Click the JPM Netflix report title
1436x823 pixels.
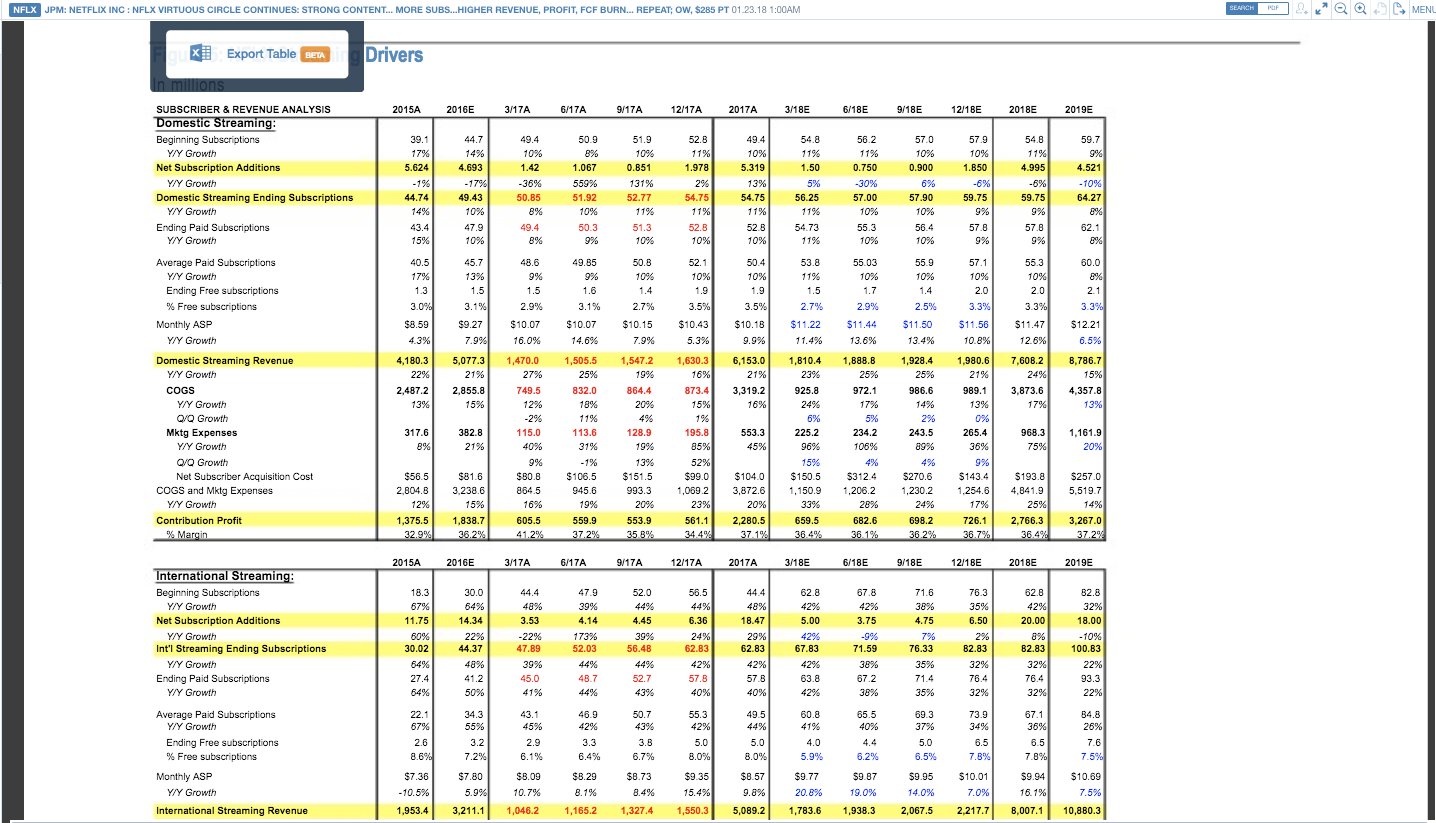(x=385, y=9)
